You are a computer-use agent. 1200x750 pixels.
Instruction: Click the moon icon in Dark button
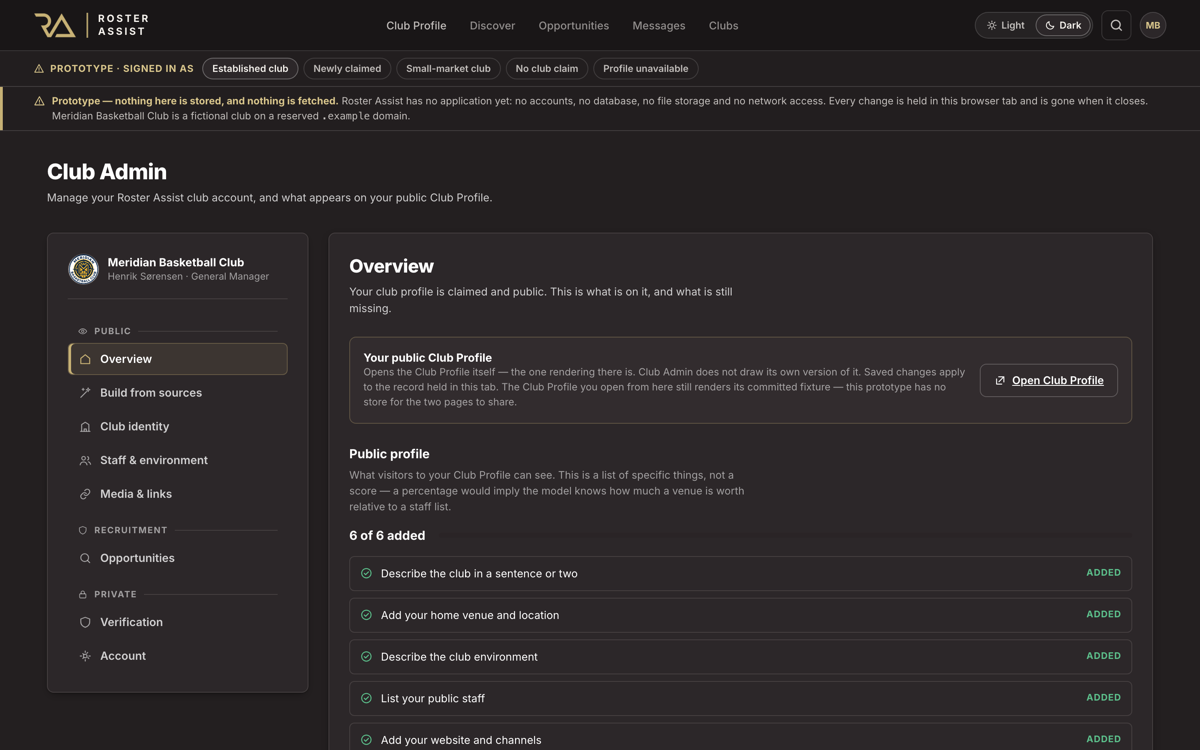[x=1050, y=25]
